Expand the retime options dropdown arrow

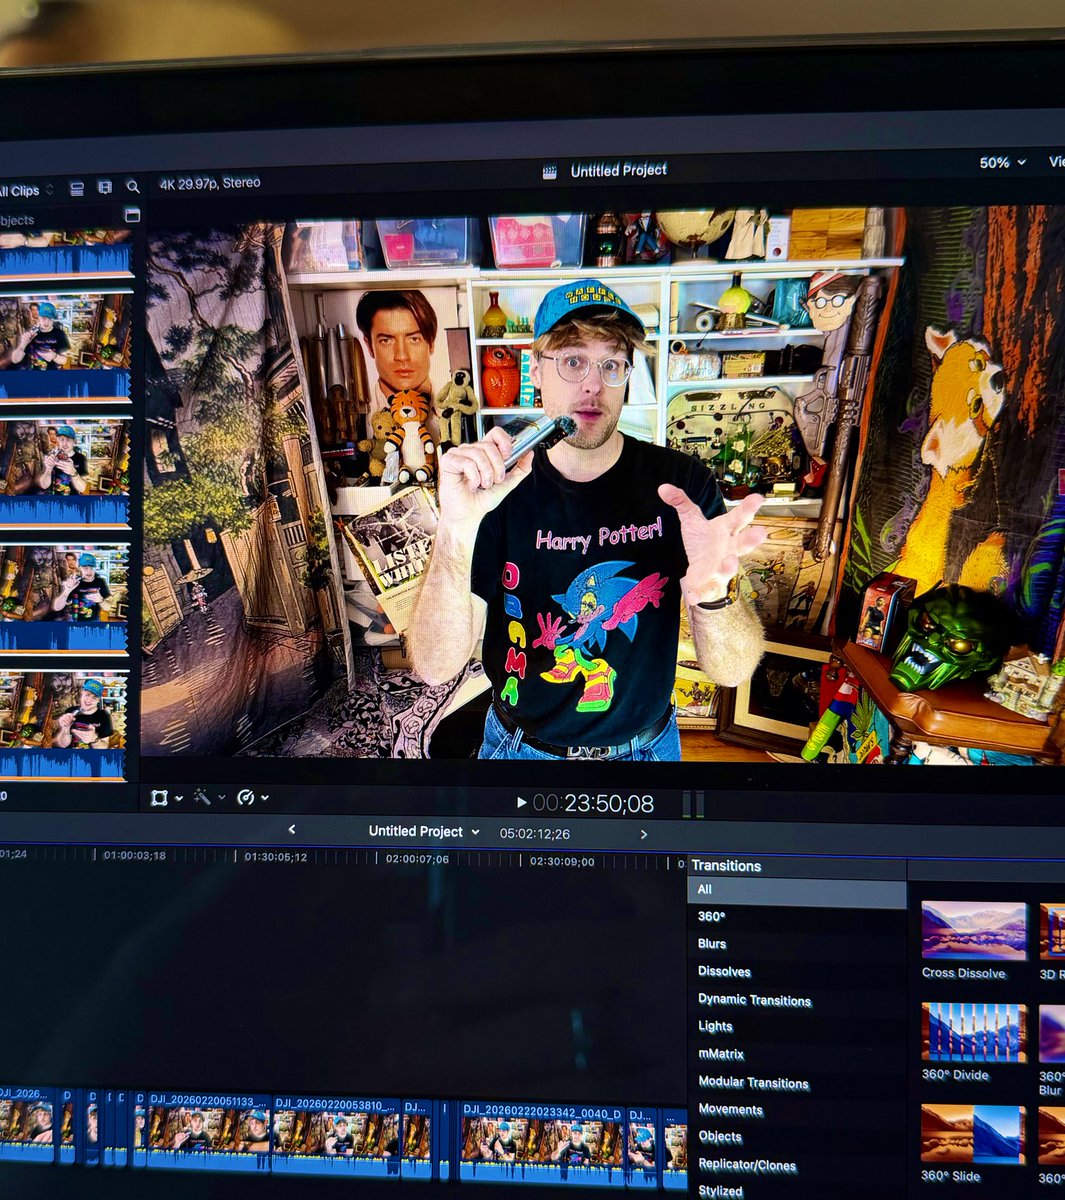[265, 798]
